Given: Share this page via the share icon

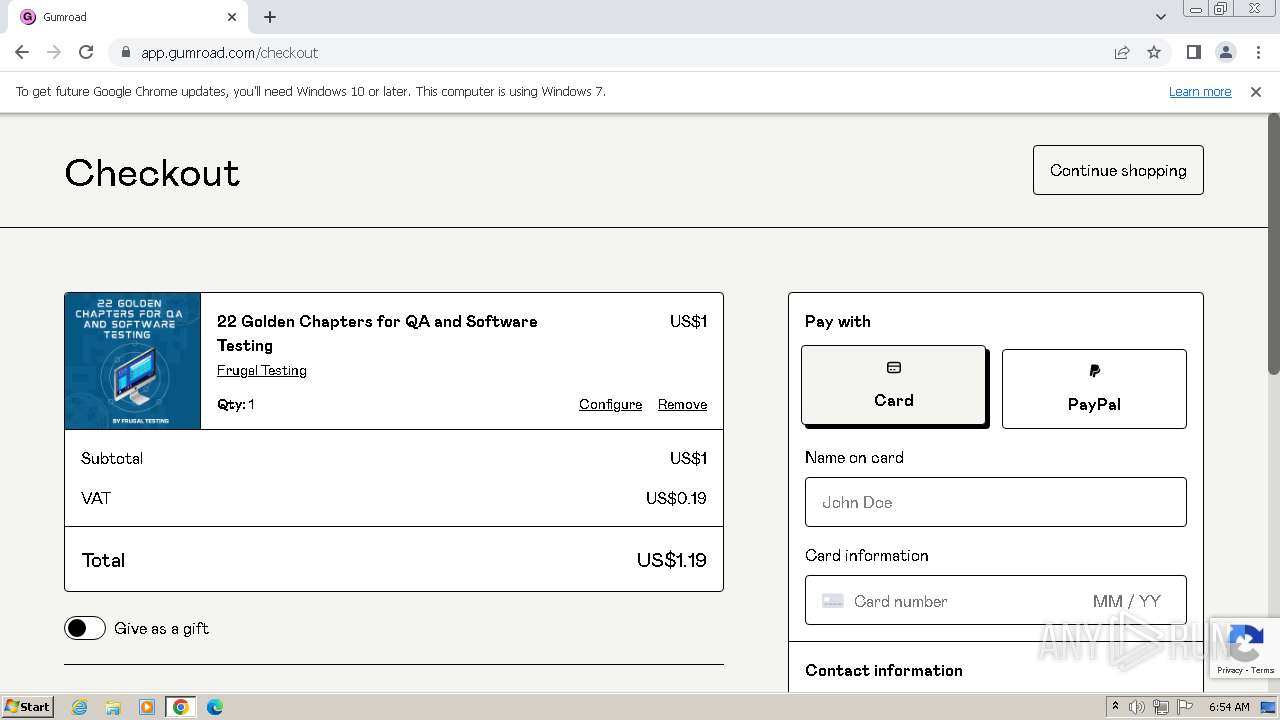Looking at the screenshot, I should [x=1122, y=53].
